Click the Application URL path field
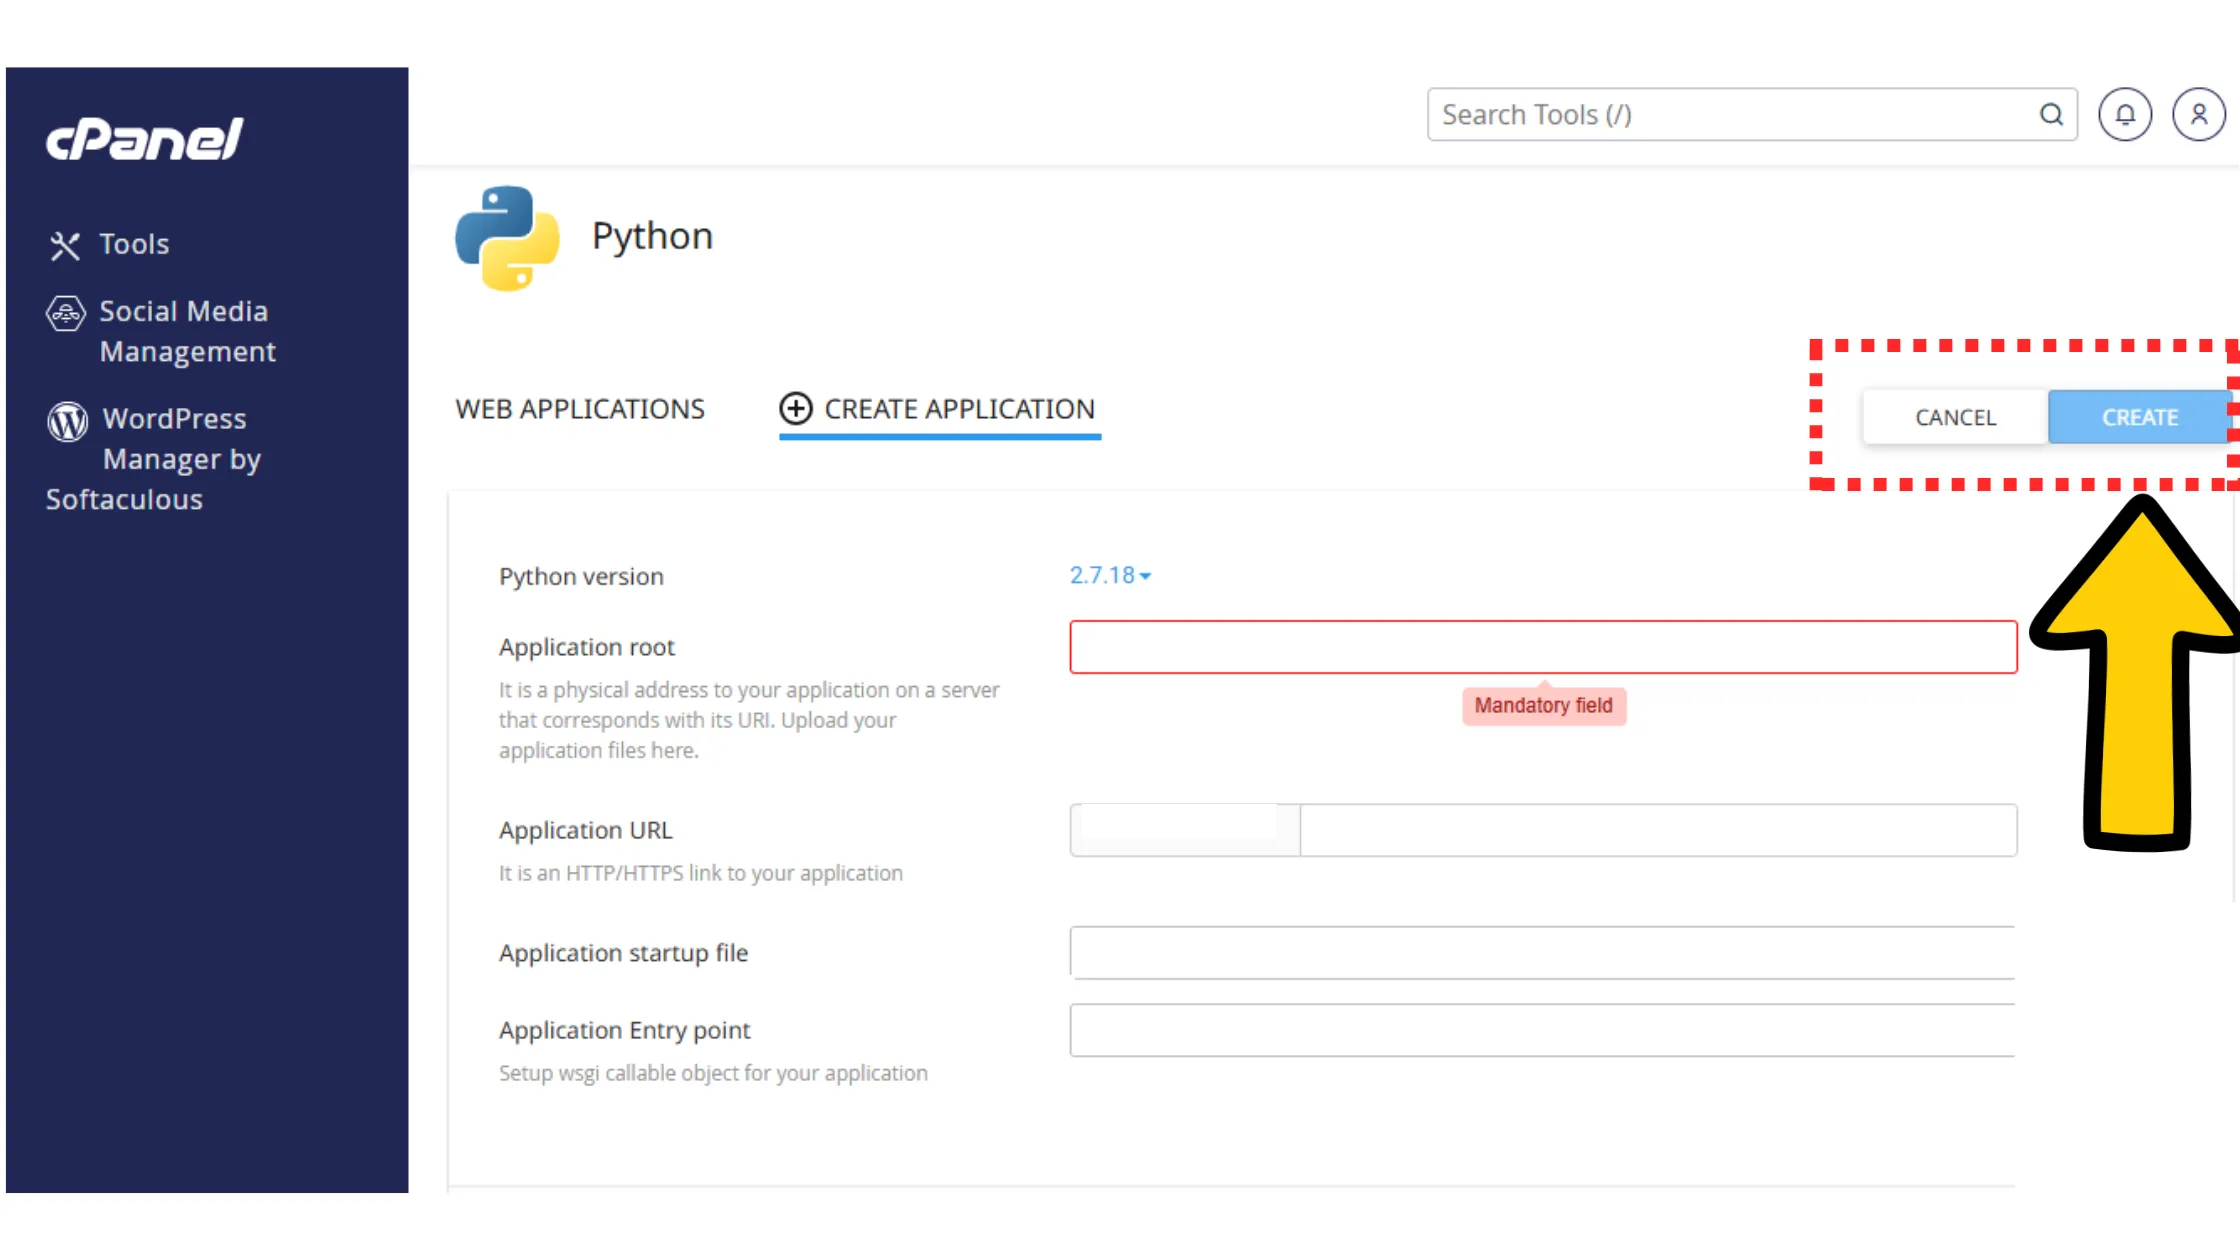Viewport: 2240px width, 1260px height. click(1659, 830)
